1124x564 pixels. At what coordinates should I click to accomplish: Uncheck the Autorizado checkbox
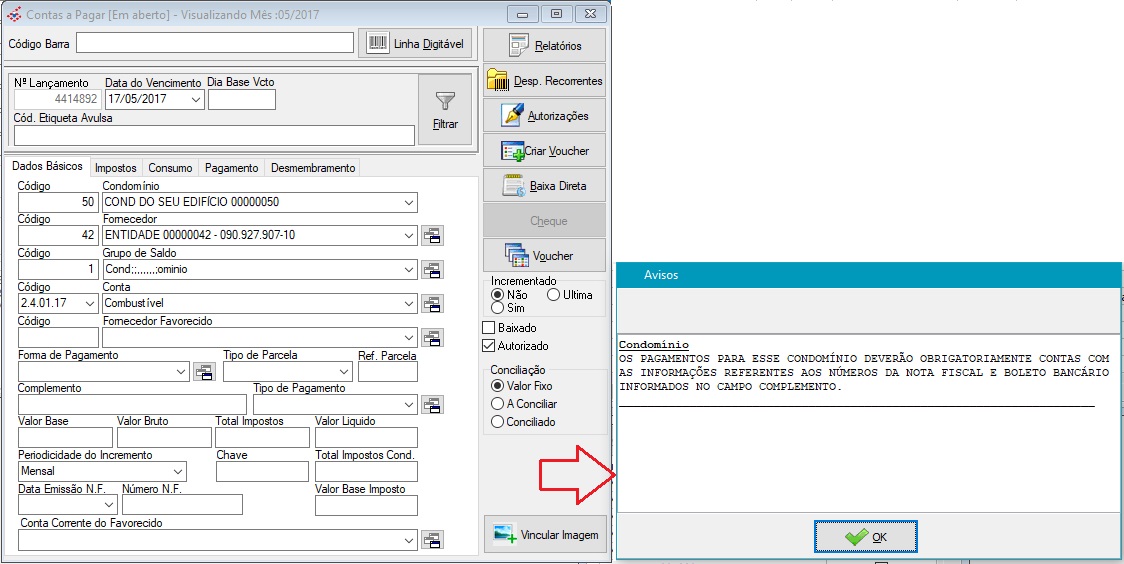point(489,346)
